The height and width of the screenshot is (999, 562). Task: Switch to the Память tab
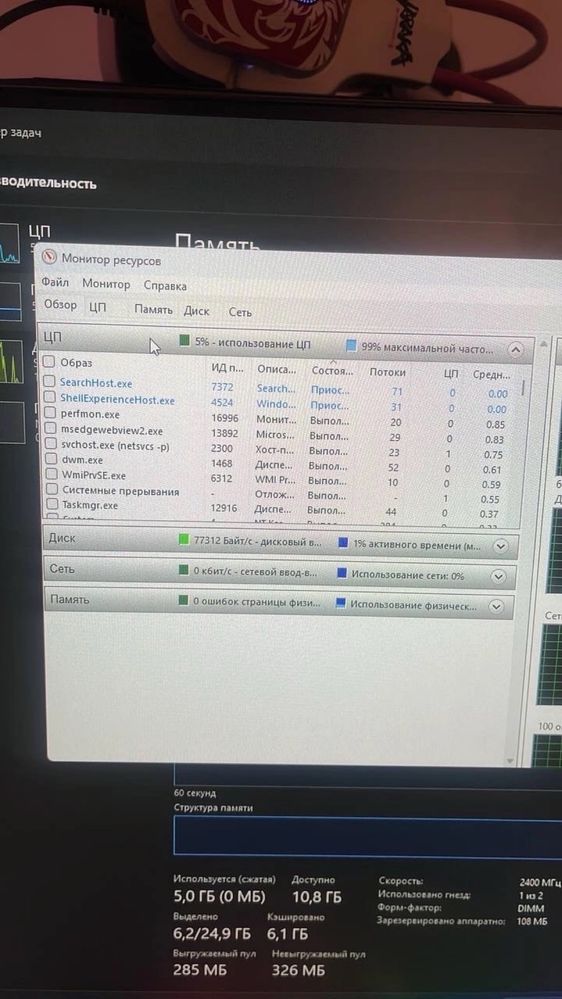pos(153,310)
